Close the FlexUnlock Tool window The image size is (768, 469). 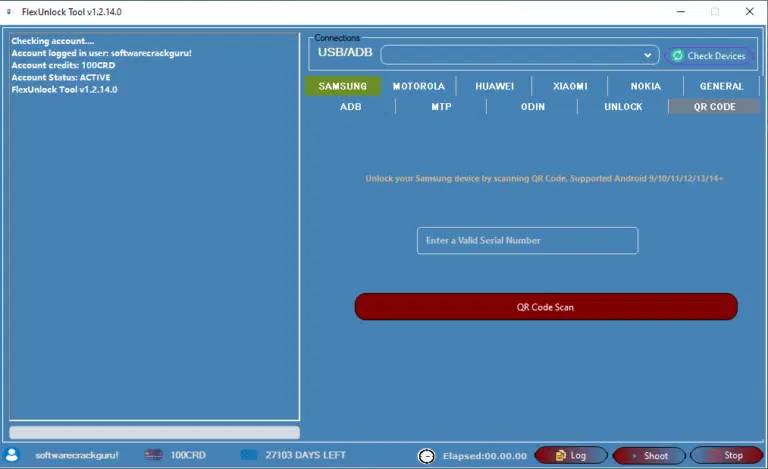749,12
